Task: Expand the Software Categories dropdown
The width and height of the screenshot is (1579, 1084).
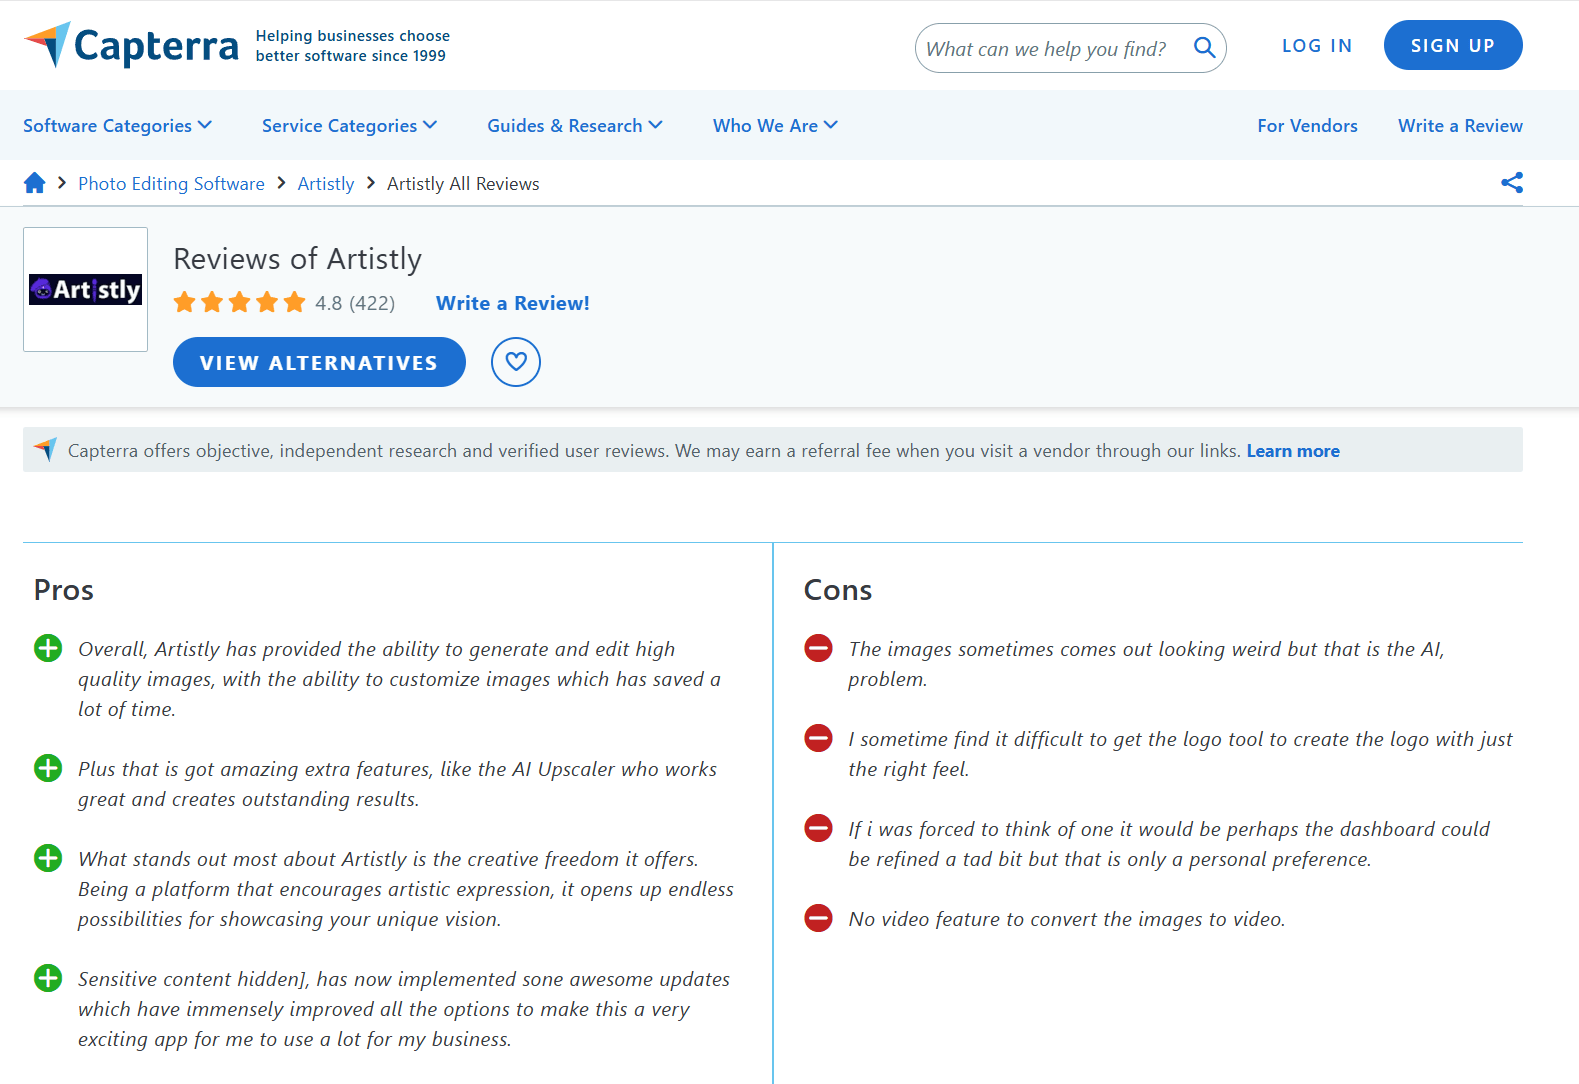Action: (117, 126)
